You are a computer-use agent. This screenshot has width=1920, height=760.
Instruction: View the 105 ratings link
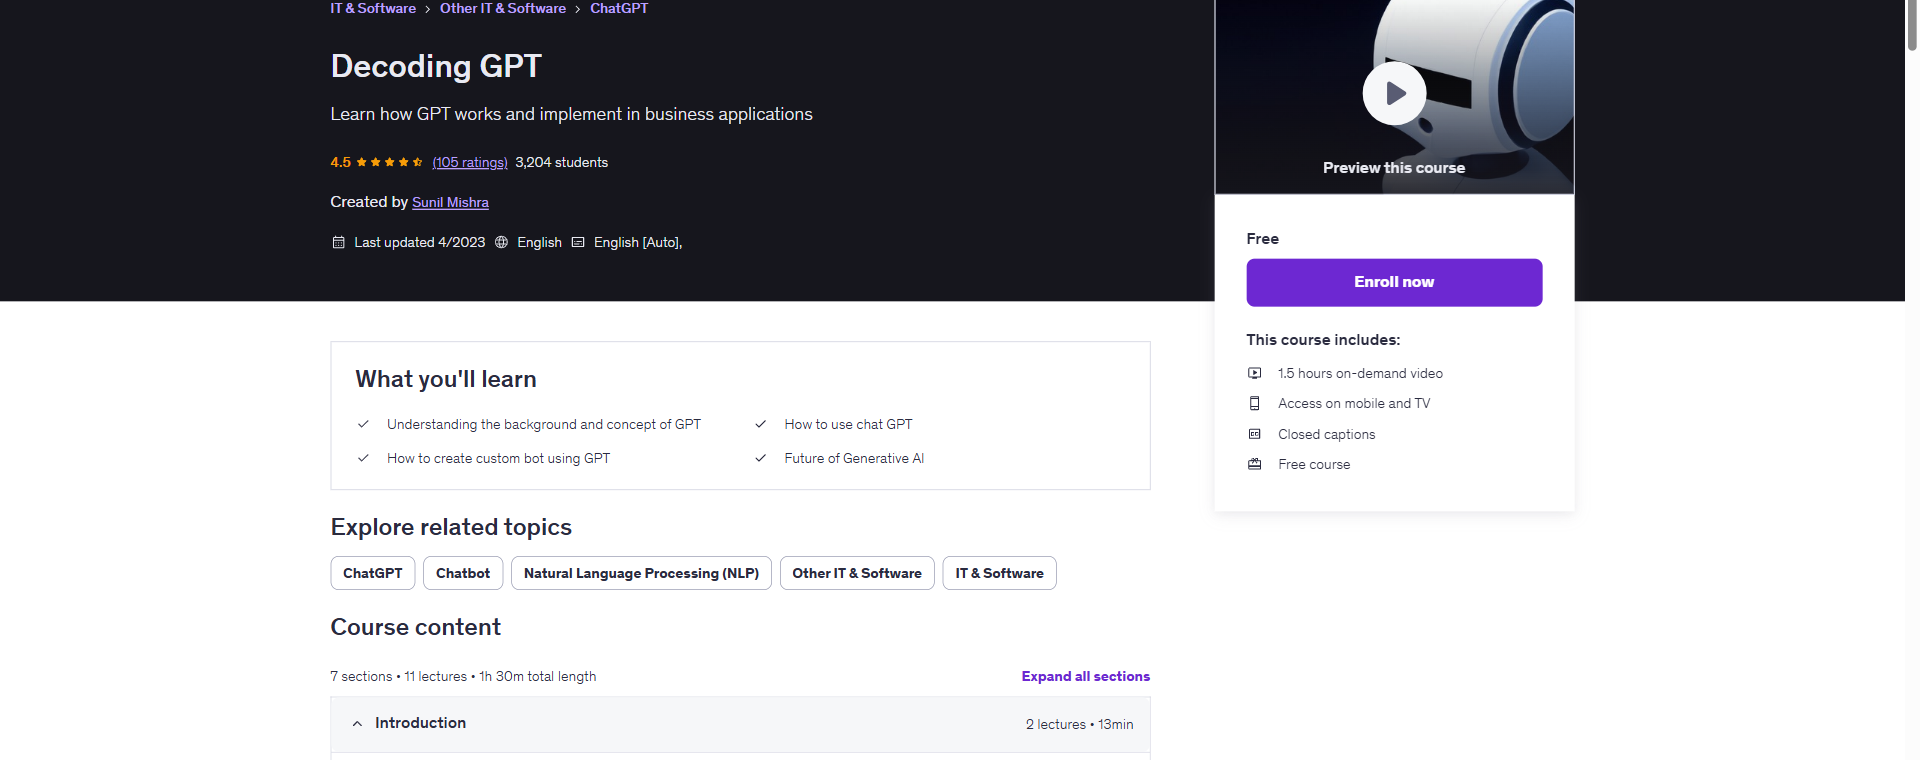pyautogui.click(x=470, y=162)
